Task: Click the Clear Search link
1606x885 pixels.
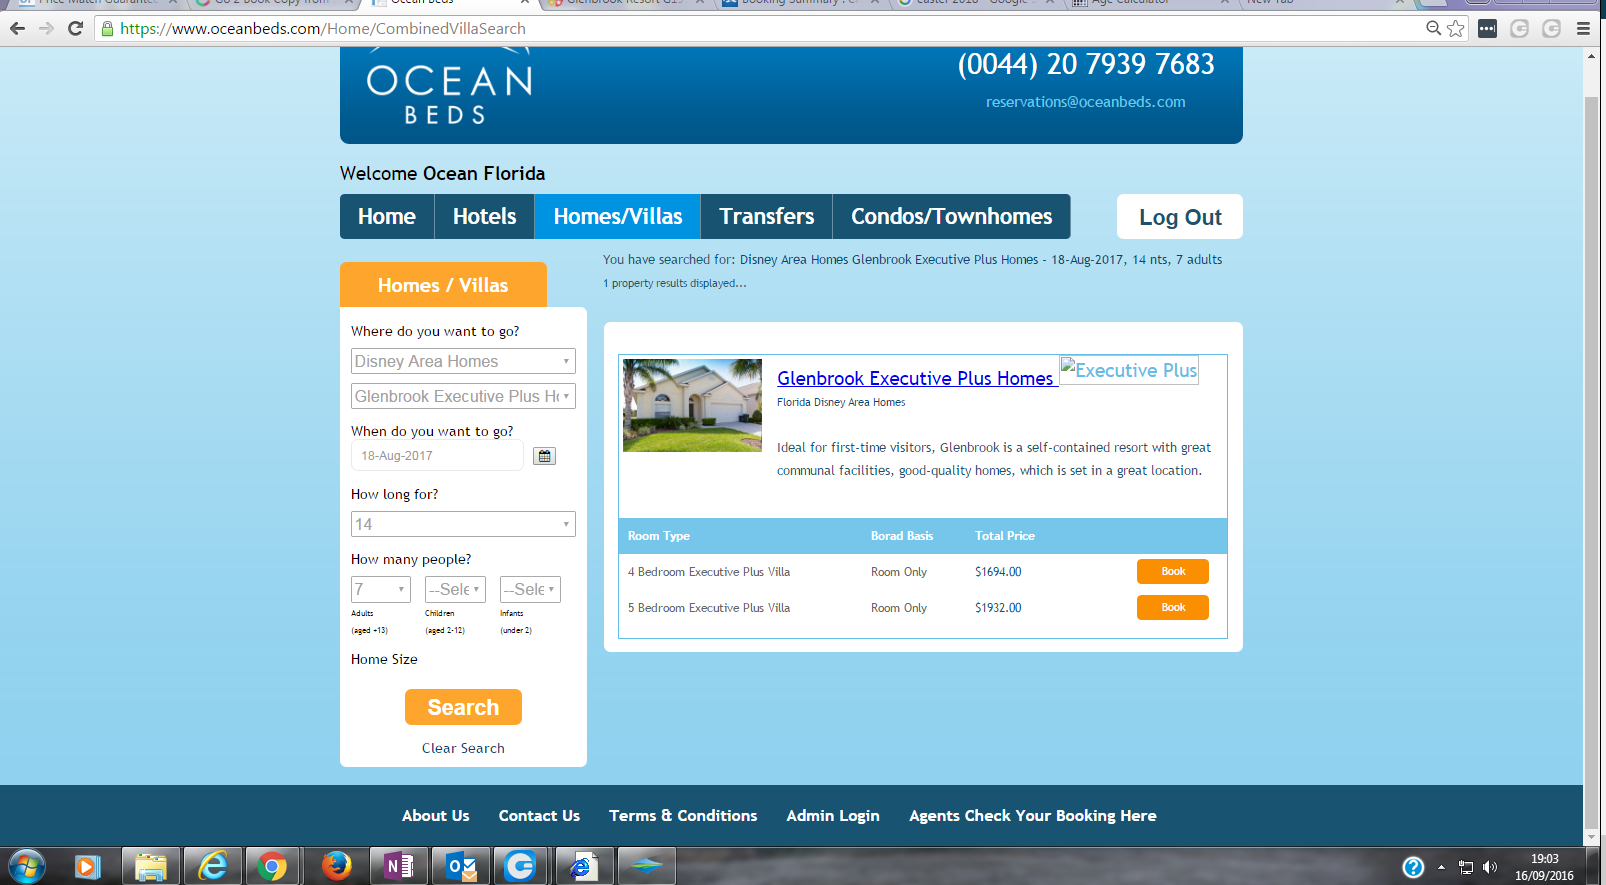Action: point(463,748)
